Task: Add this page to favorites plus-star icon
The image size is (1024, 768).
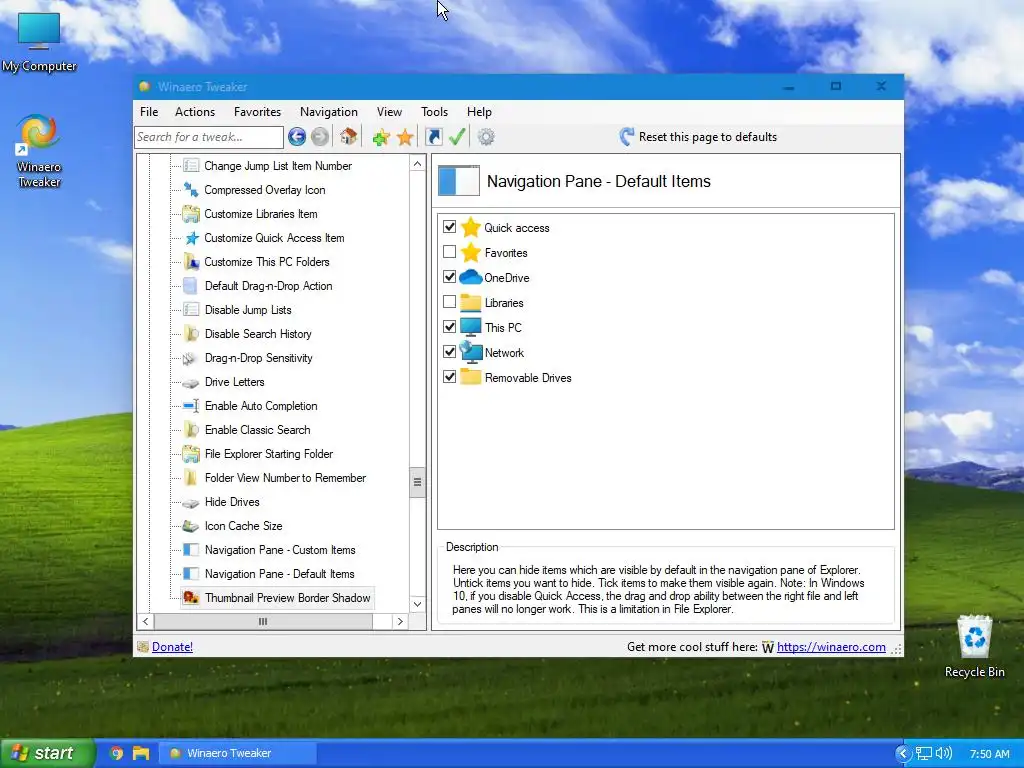Action: pyautogui.click(x=381, y=137)
